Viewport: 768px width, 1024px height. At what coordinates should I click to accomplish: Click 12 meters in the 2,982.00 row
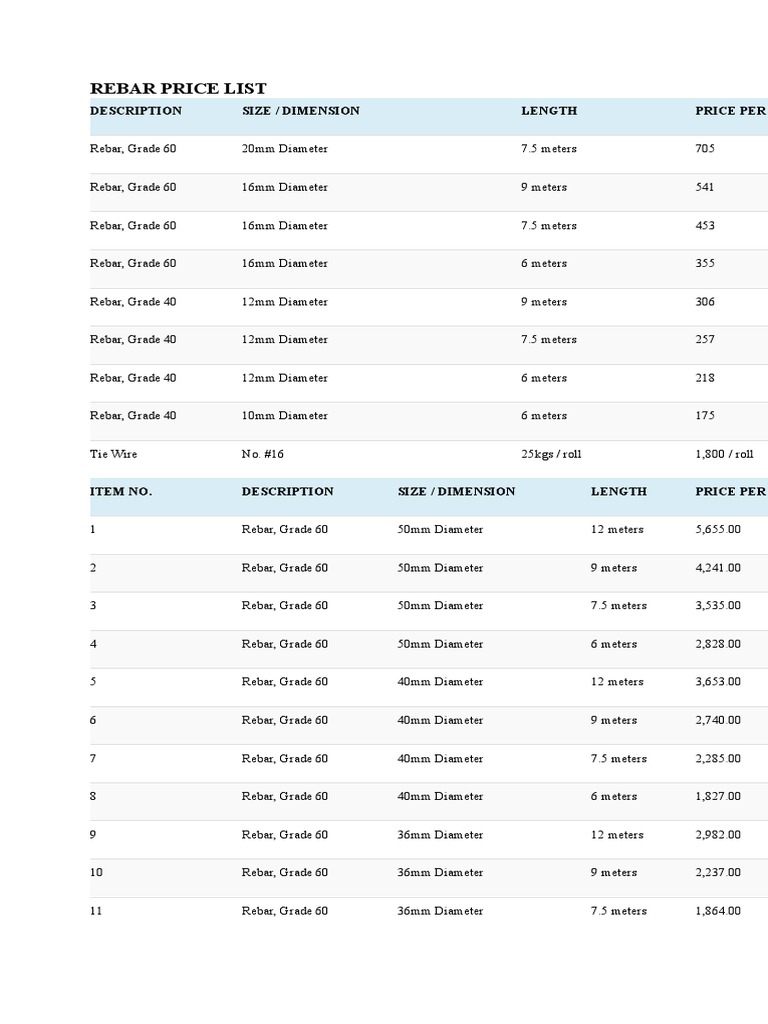[x=617, y=835]
